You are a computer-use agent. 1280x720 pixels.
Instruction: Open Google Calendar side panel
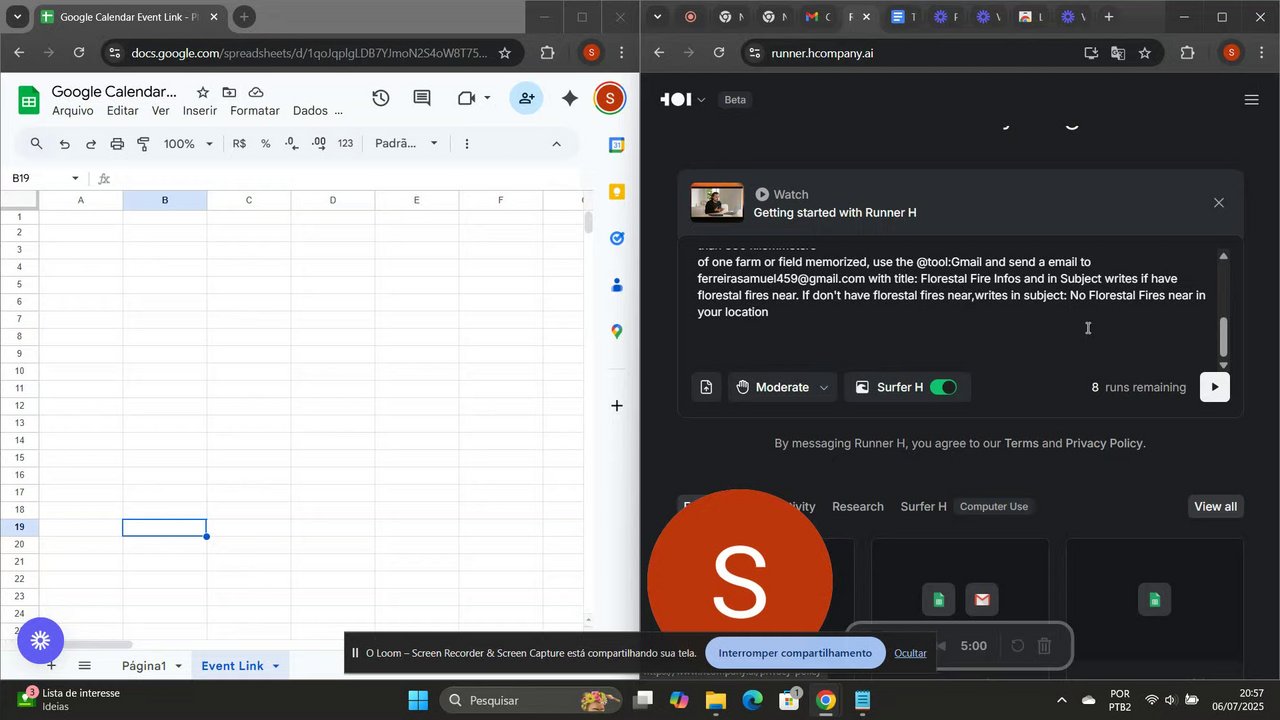point(617,145)
